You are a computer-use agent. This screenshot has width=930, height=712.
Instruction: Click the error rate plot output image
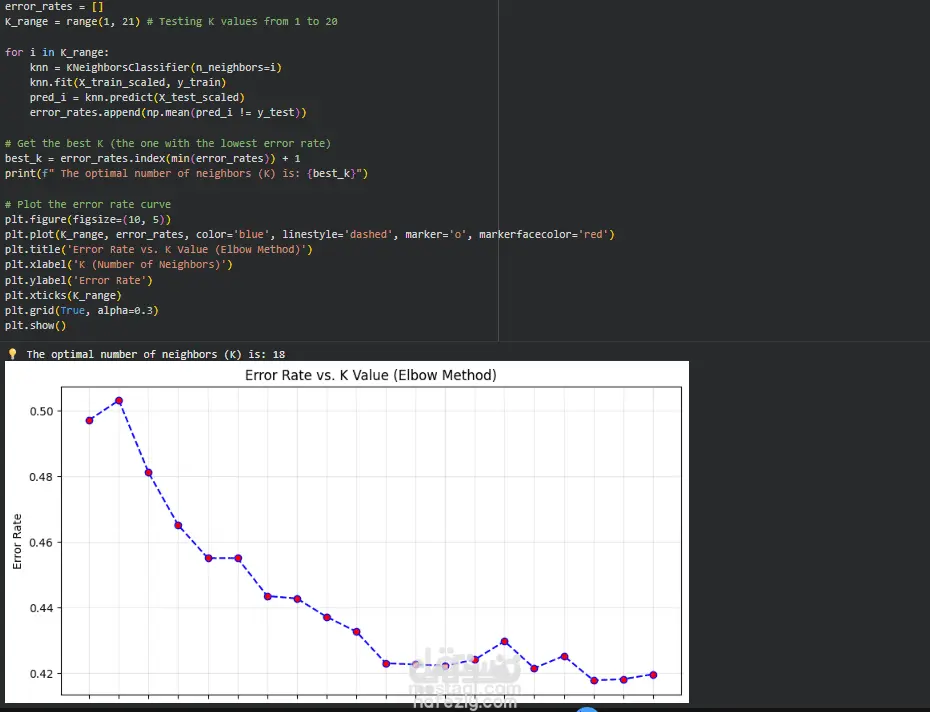click(347, 532)
